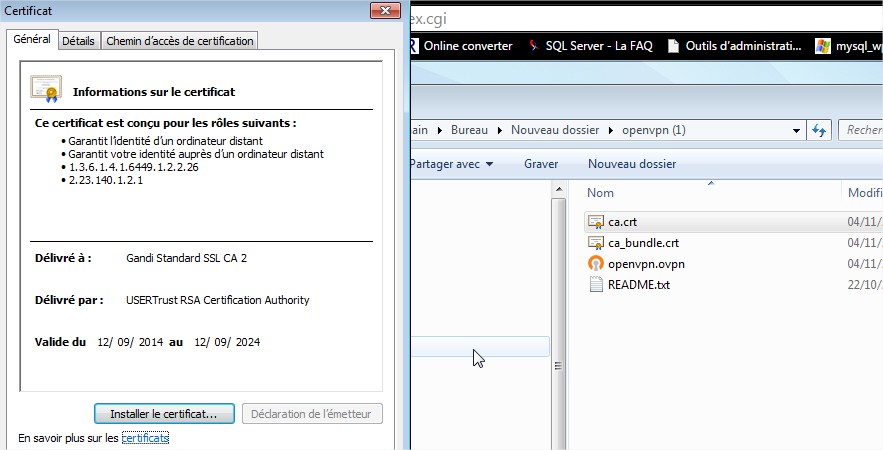The width and height of the screenshot is (883, 450).
Task: Open the Détails tab
Action: pos(78,41)
